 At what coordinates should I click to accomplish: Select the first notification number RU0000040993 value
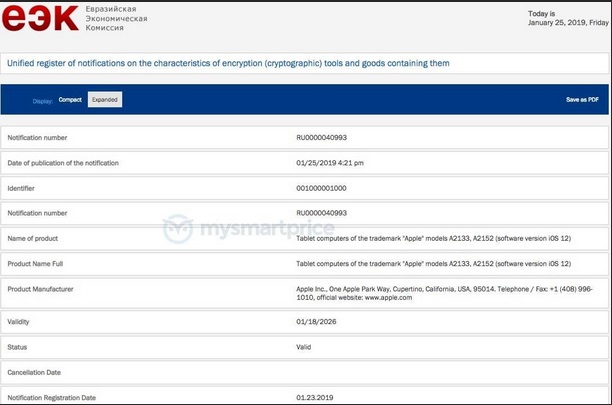321,137
